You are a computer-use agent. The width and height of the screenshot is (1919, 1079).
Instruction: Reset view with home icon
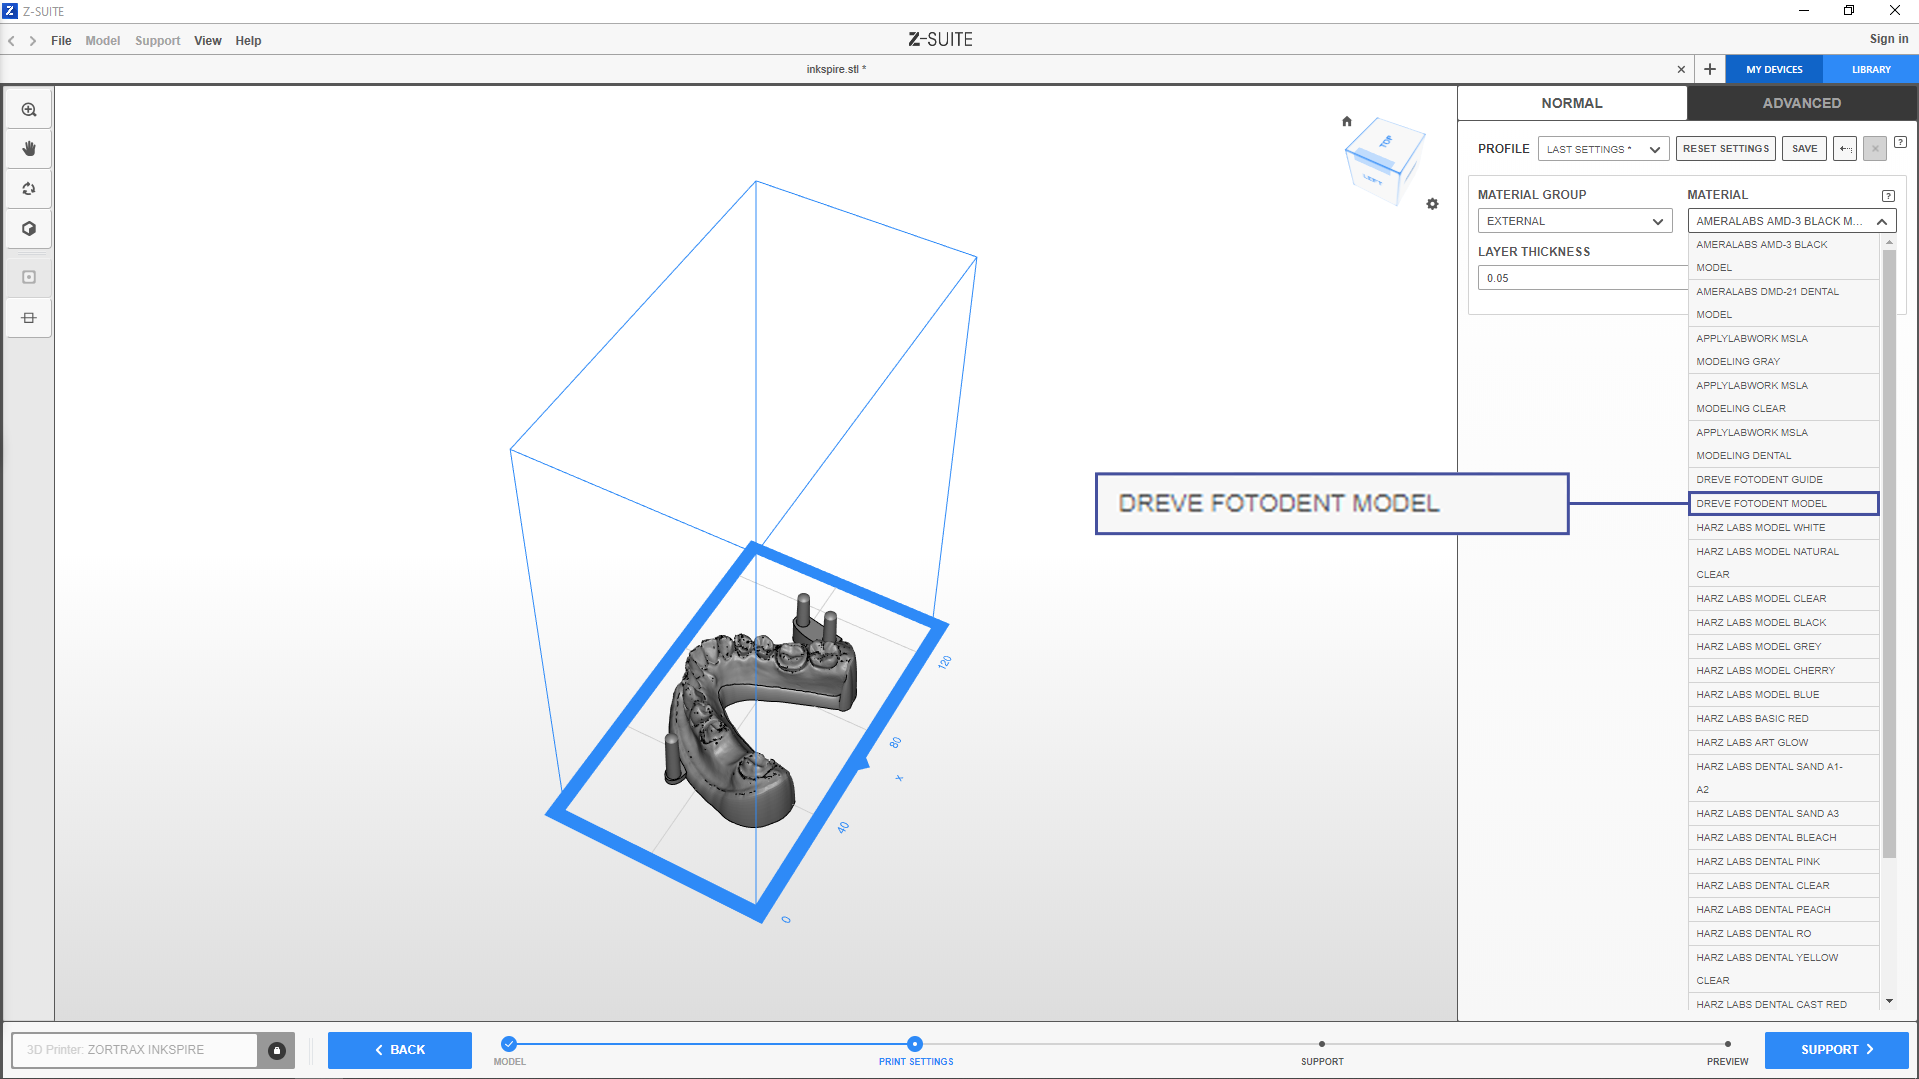(x=1347, y=122)
